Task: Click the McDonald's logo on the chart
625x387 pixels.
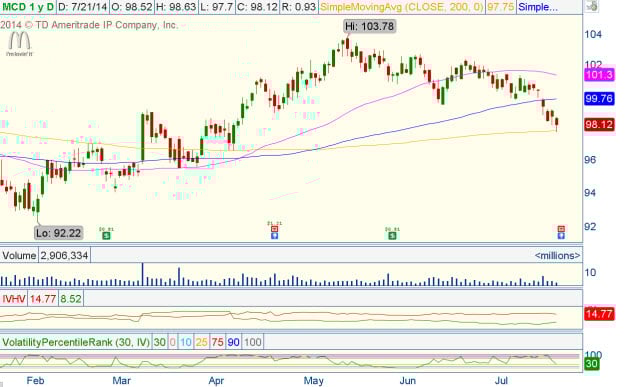Action: click(20, 43)
